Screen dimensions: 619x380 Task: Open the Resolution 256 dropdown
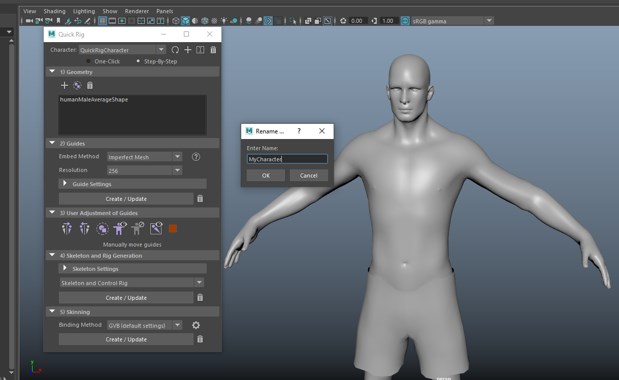coord(144,170)
